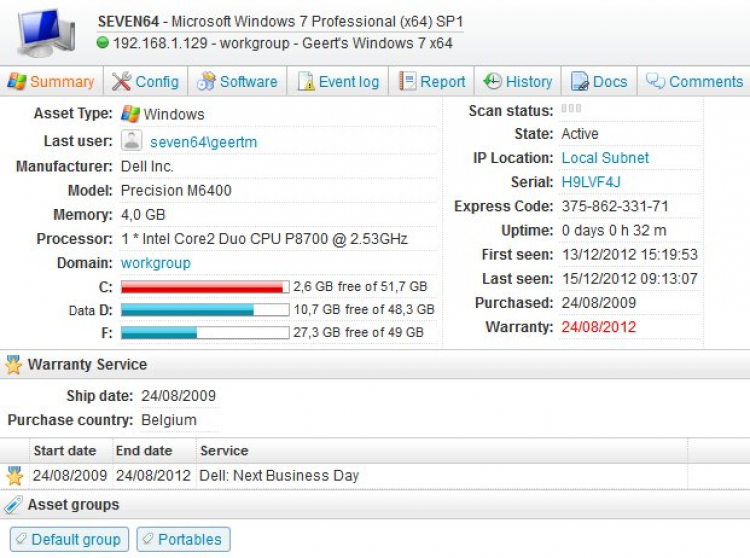The height and width of the screenshot is (558, 750).
Task: Open the Local Subnet IP location link
Action: 605,158
